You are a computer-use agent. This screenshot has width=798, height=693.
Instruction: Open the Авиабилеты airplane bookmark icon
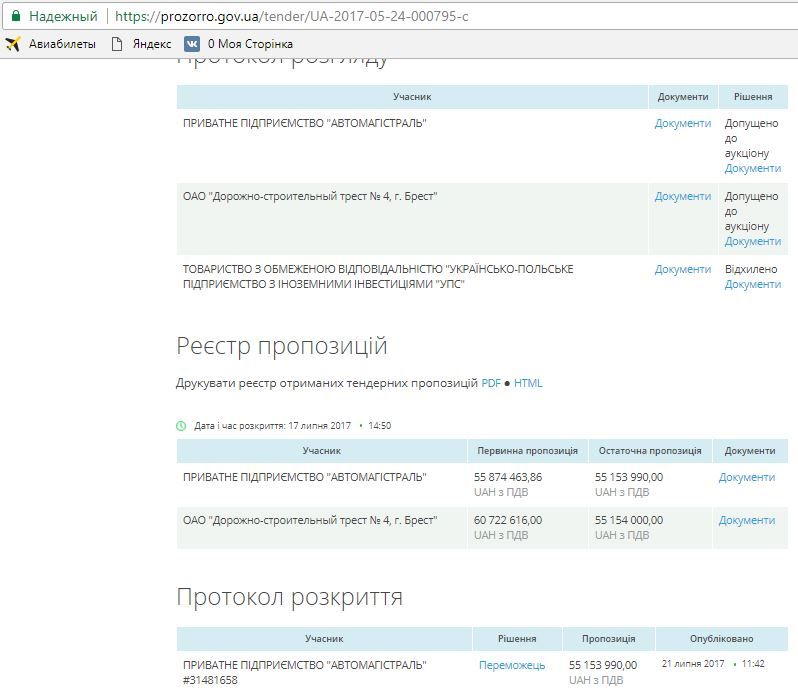[13, 44]
